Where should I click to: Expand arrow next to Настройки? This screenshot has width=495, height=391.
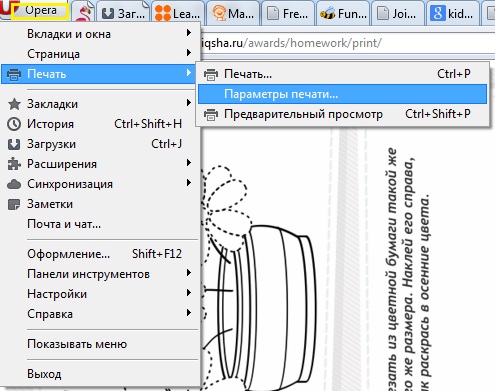(x=189, y=293)
